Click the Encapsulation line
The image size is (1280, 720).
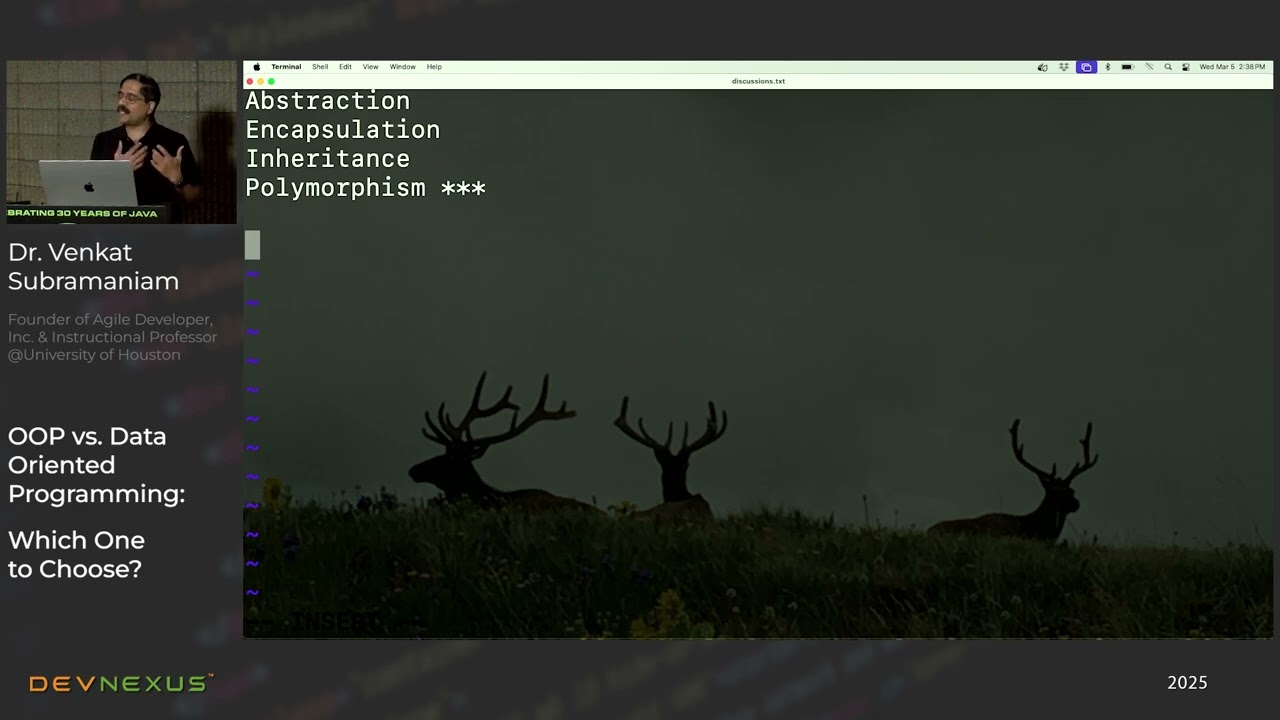pos(343,130)
